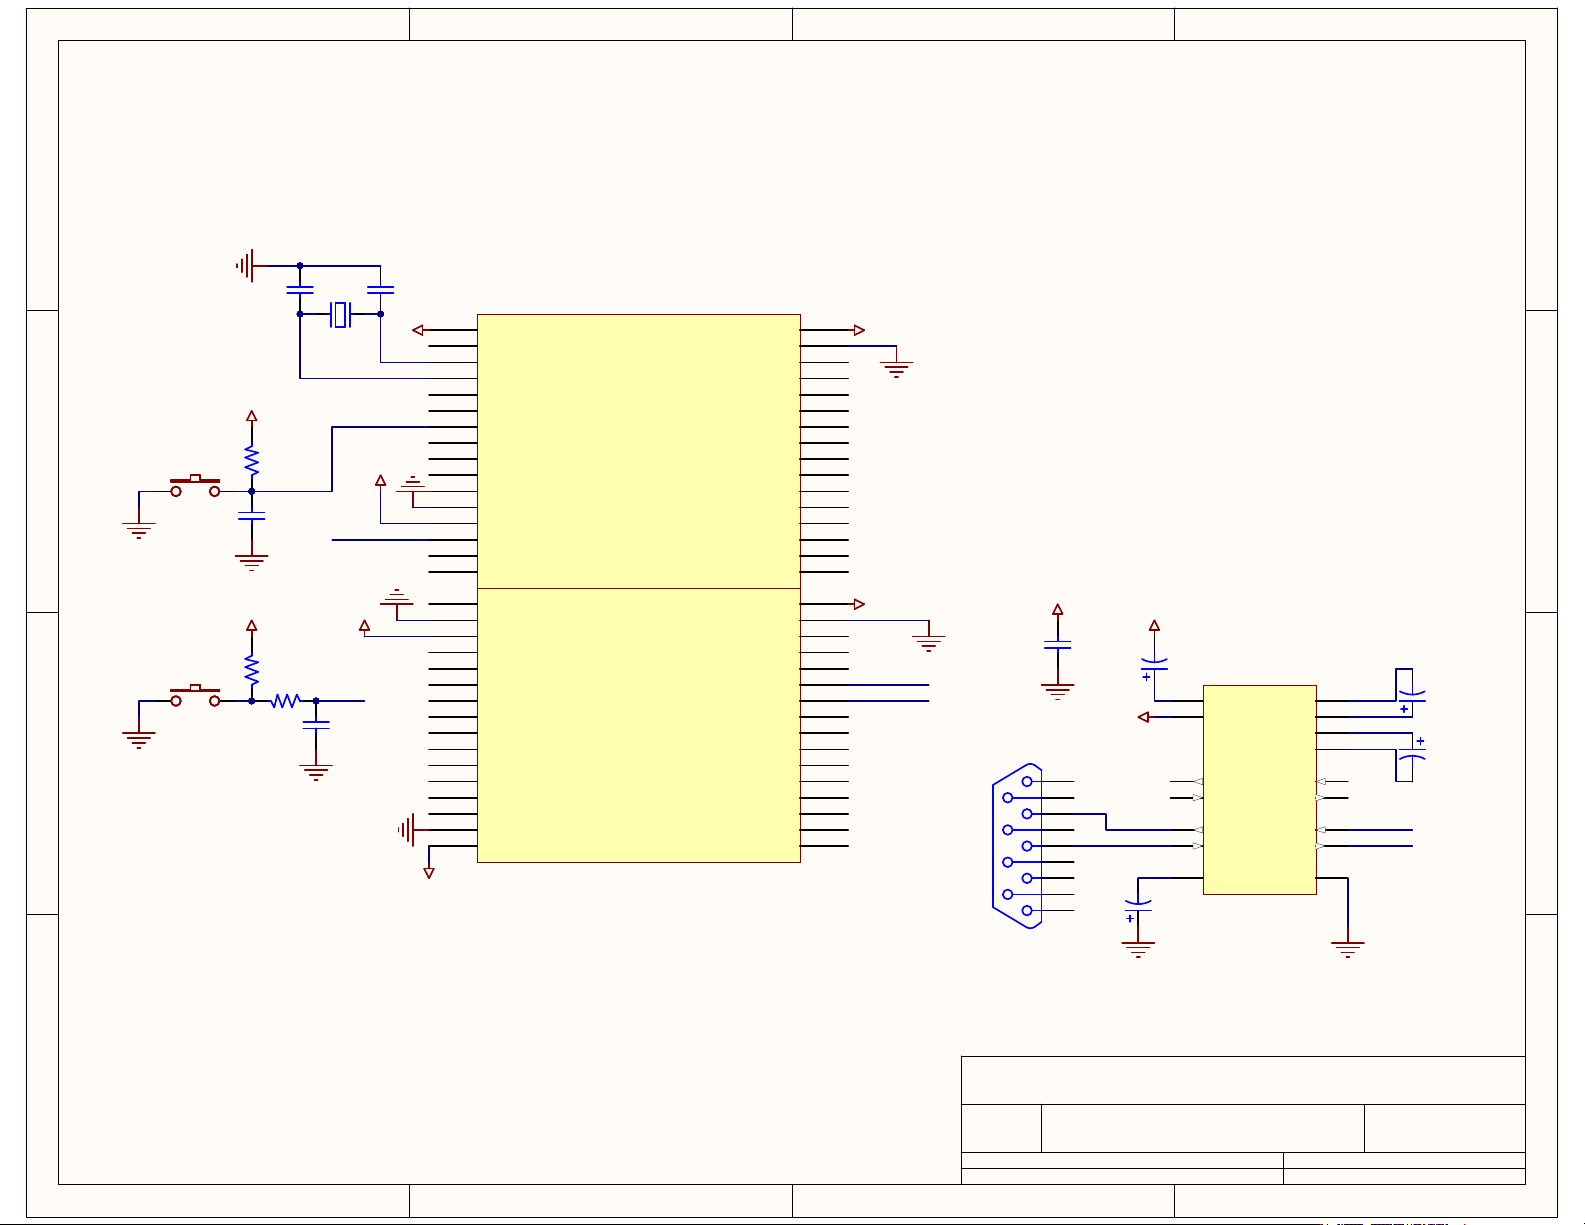This screenshot has width=1585, height=1225.
Task: Select the power arrow above lower pull-up resistor
Action: [252, 626]
